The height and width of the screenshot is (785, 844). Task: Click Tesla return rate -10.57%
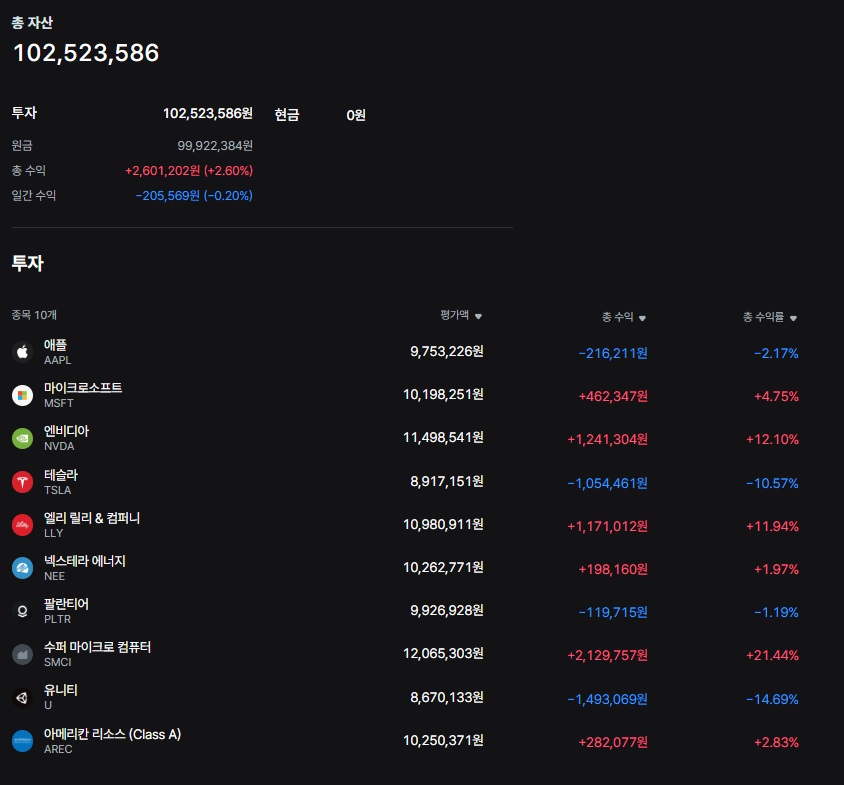(x=772, y=483)
